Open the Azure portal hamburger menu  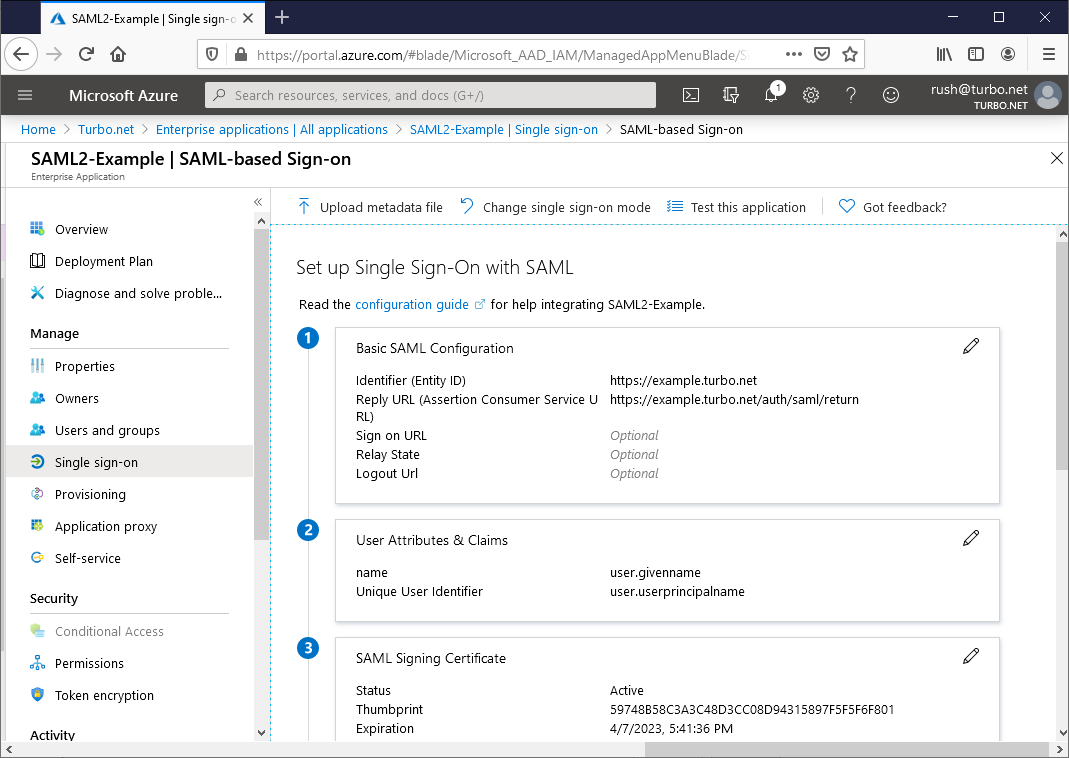click(25, 95)
